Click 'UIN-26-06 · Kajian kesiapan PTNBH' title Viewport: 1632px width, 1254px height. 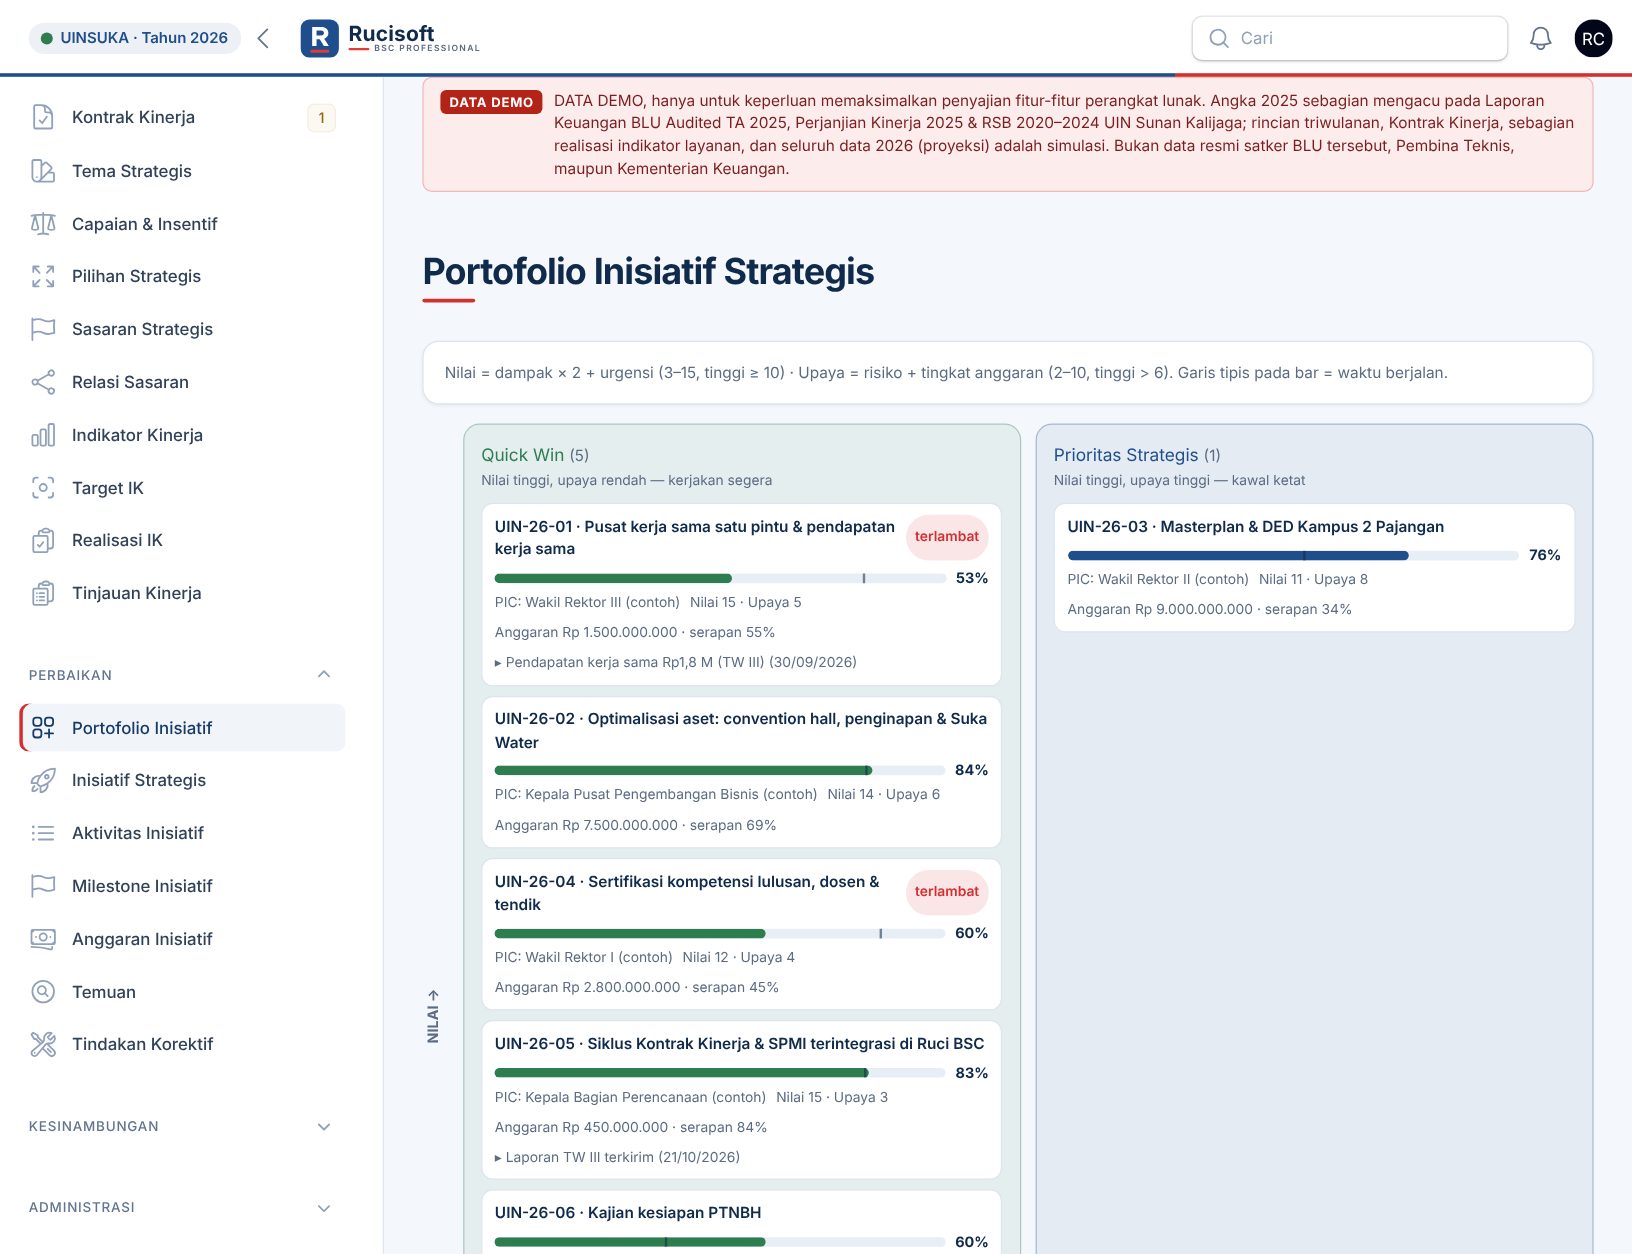(x=628, y=1213)
